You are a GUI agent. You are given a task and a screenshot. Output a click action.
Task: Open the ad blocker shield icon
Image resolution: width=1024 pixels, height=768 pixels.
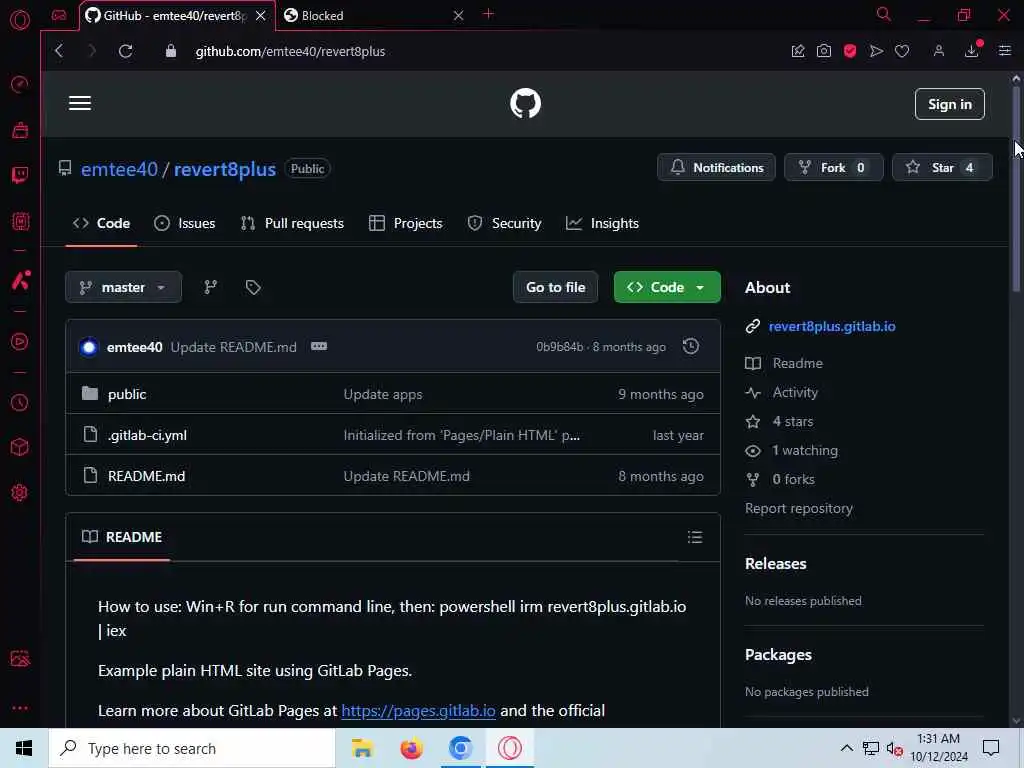pyautogui.click(x=850, y=51)
